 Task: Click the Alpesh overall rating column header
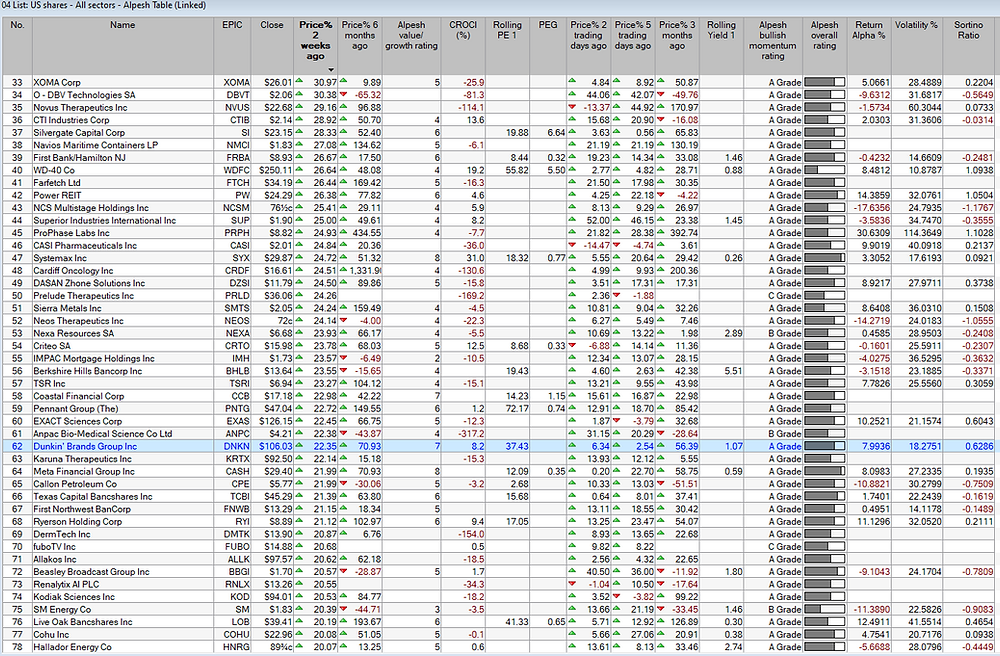click(x=825, y=46)
